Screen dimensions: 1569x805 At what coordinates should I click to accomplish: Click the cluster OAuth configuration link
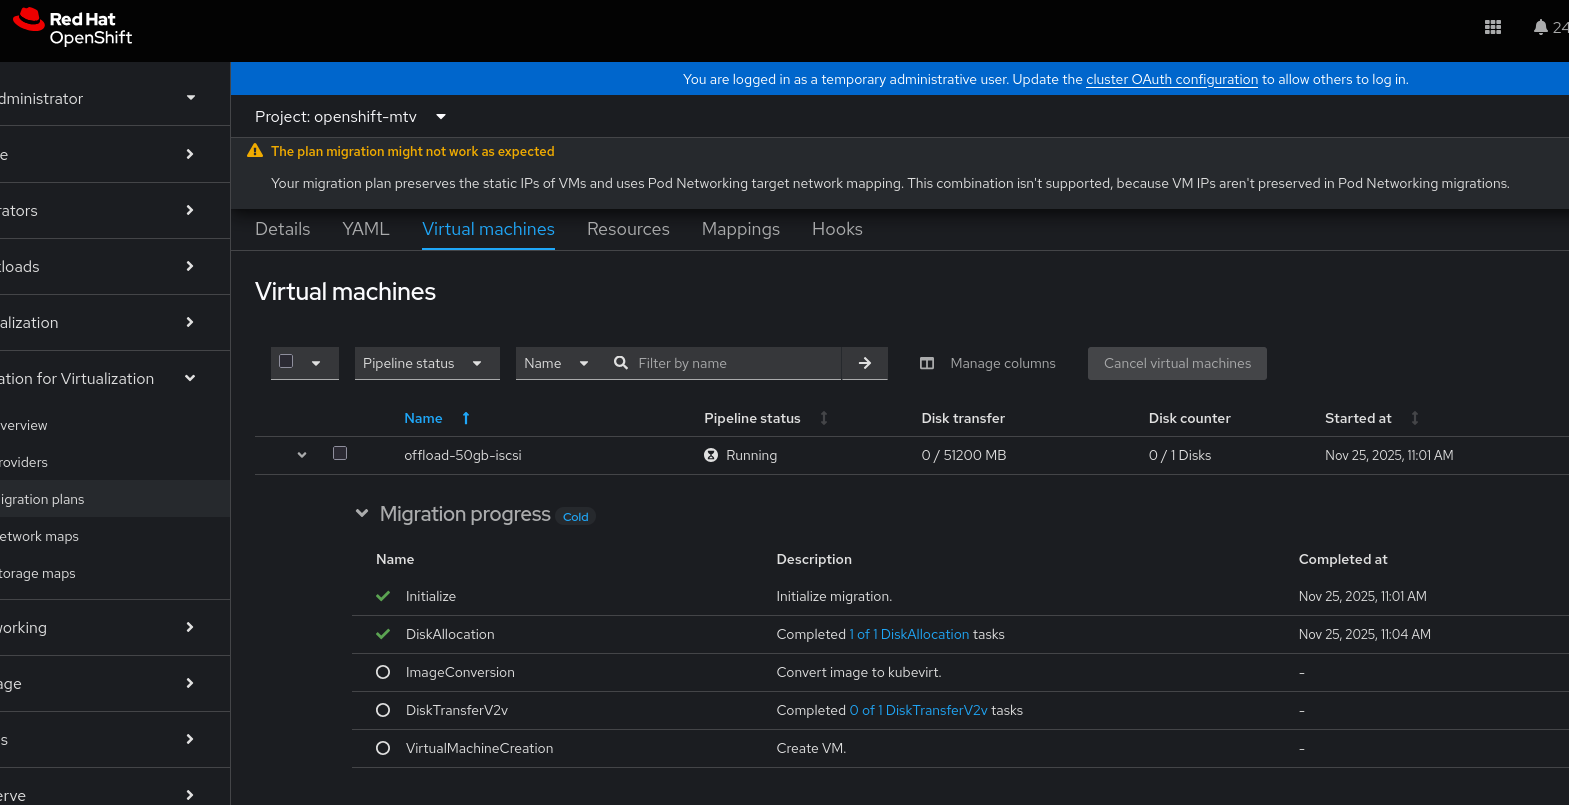pos(1172,79)
